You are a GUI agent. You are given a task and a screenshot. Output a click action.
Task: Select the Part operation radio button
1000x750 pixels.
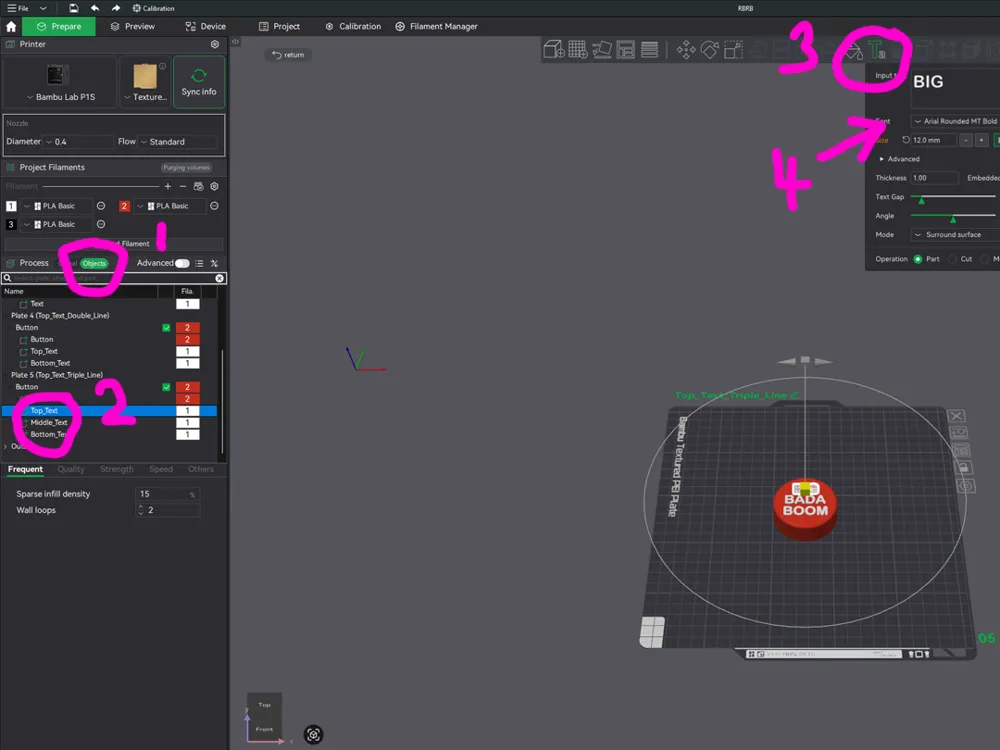[x=918, y=259]
